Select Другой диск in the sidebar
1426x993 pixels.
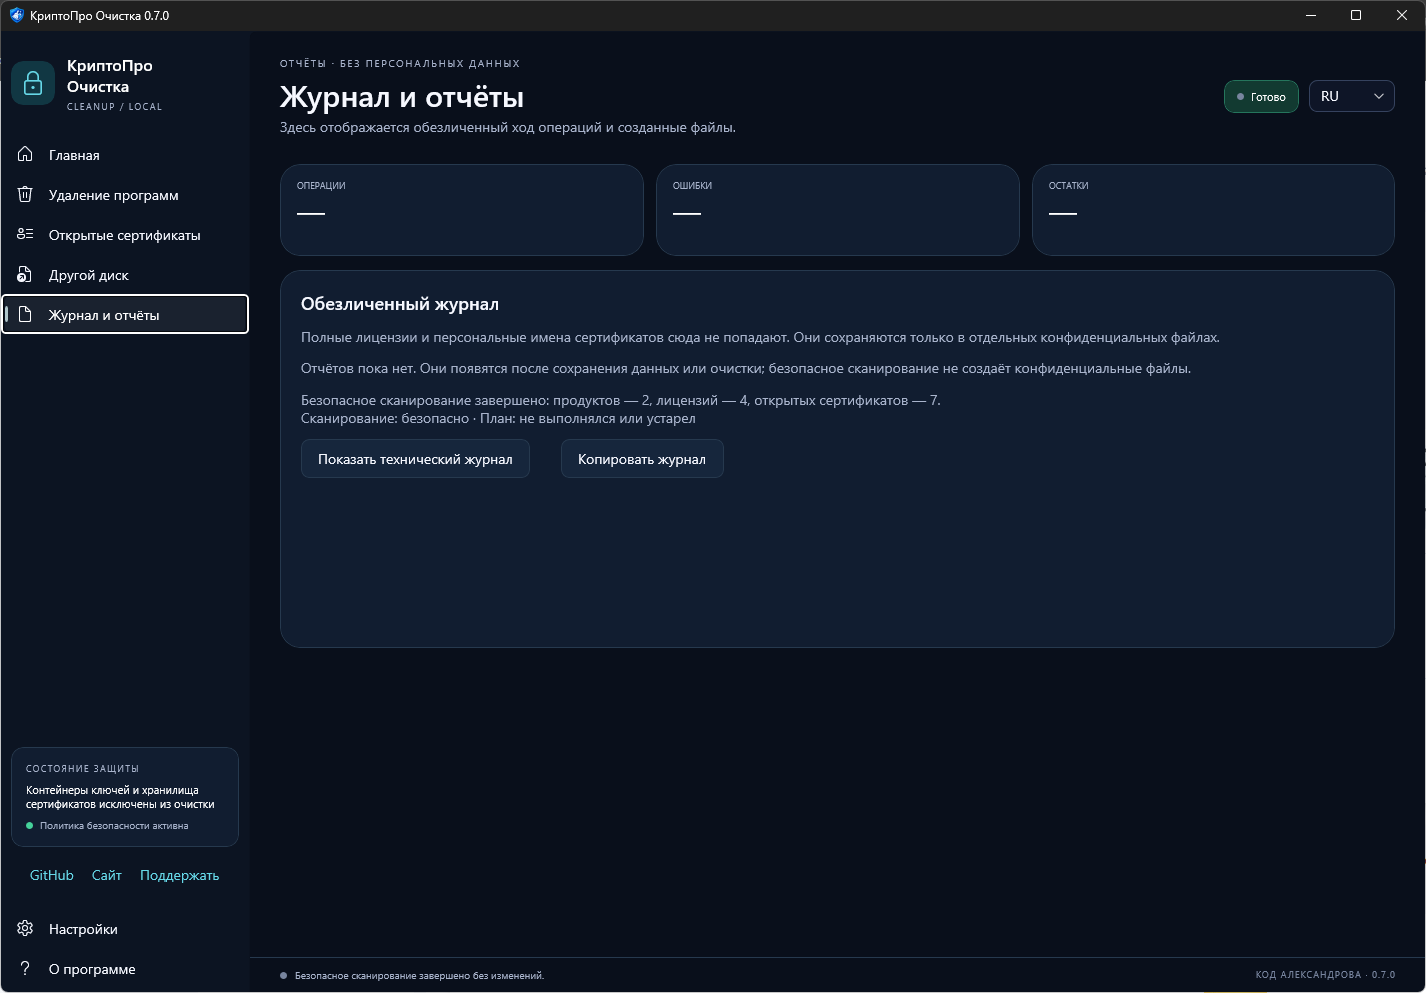coord(125,275)
